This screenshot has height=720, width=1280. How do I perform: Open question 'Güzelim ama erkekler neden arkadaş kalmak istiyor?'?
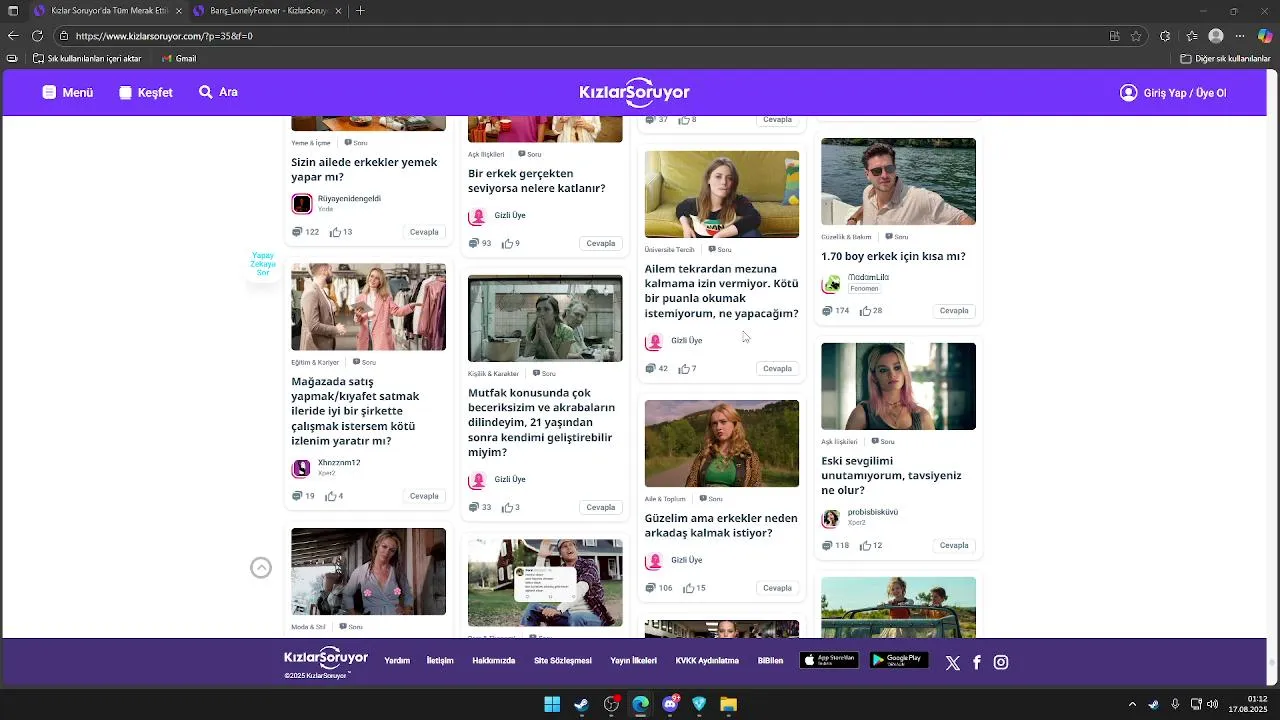721,525
